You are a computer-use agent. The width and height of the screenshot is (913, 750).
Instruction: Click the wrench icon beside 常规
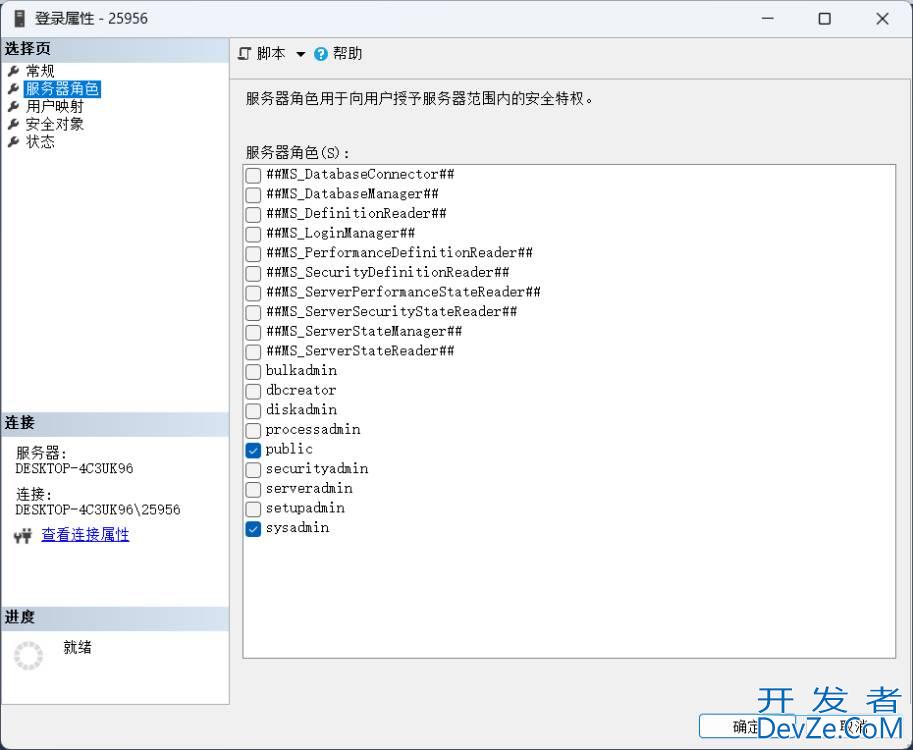click(13, 71)
